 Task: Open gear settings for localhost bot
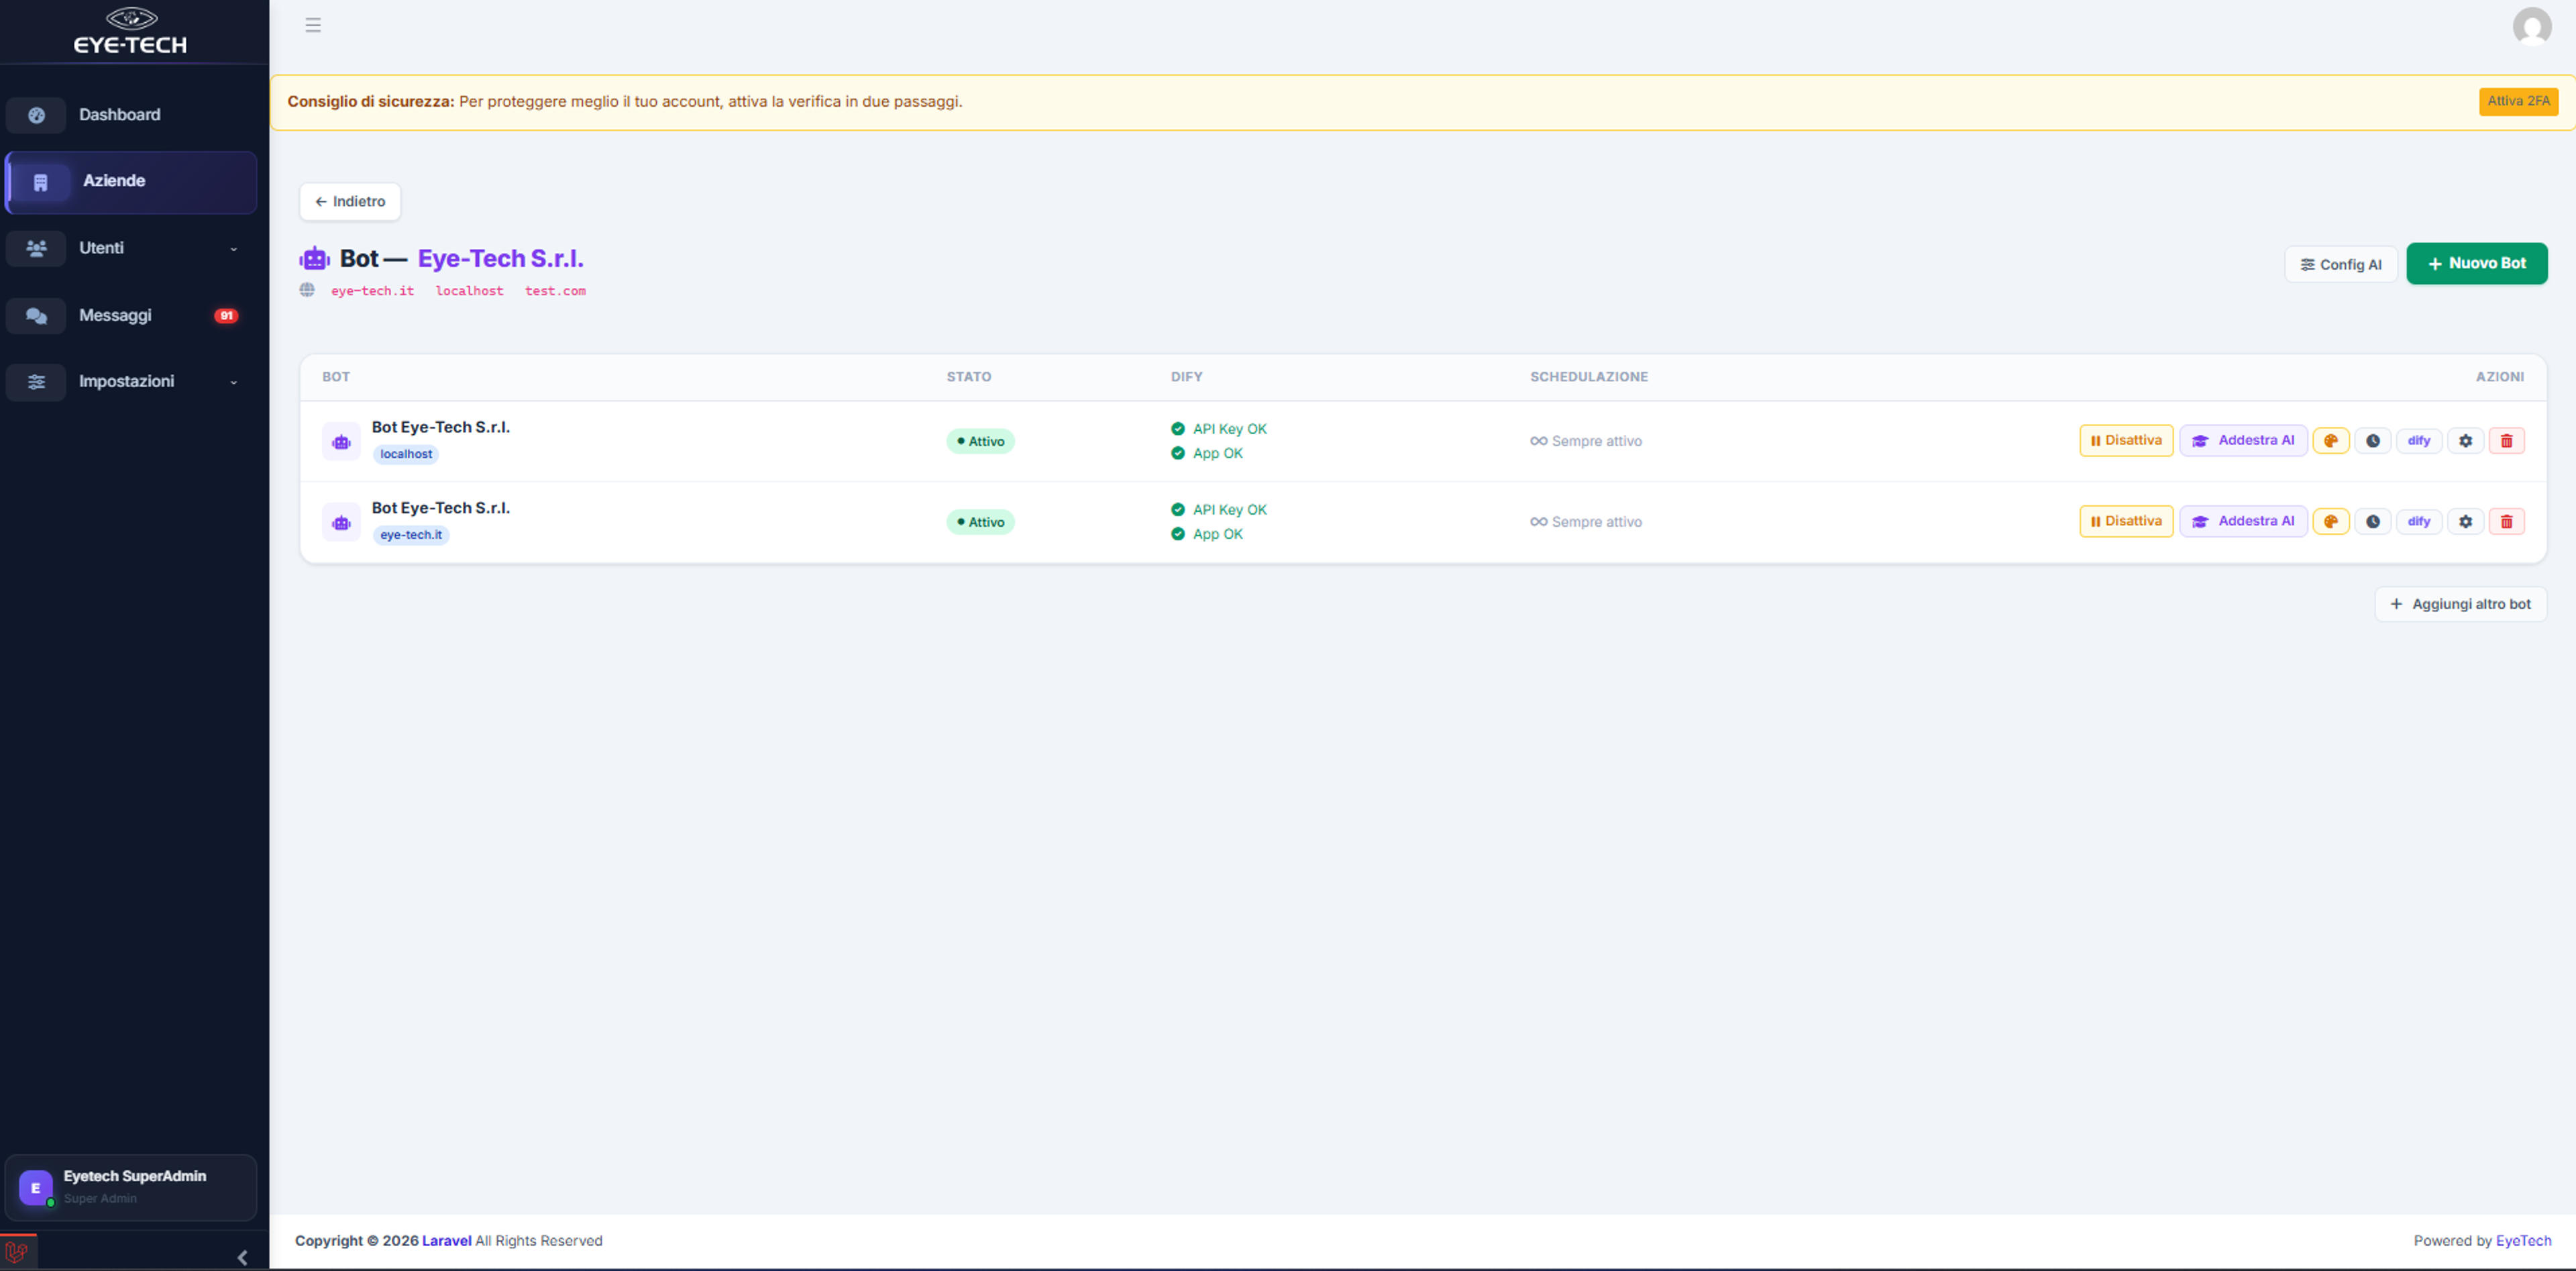pos(2465,440)
